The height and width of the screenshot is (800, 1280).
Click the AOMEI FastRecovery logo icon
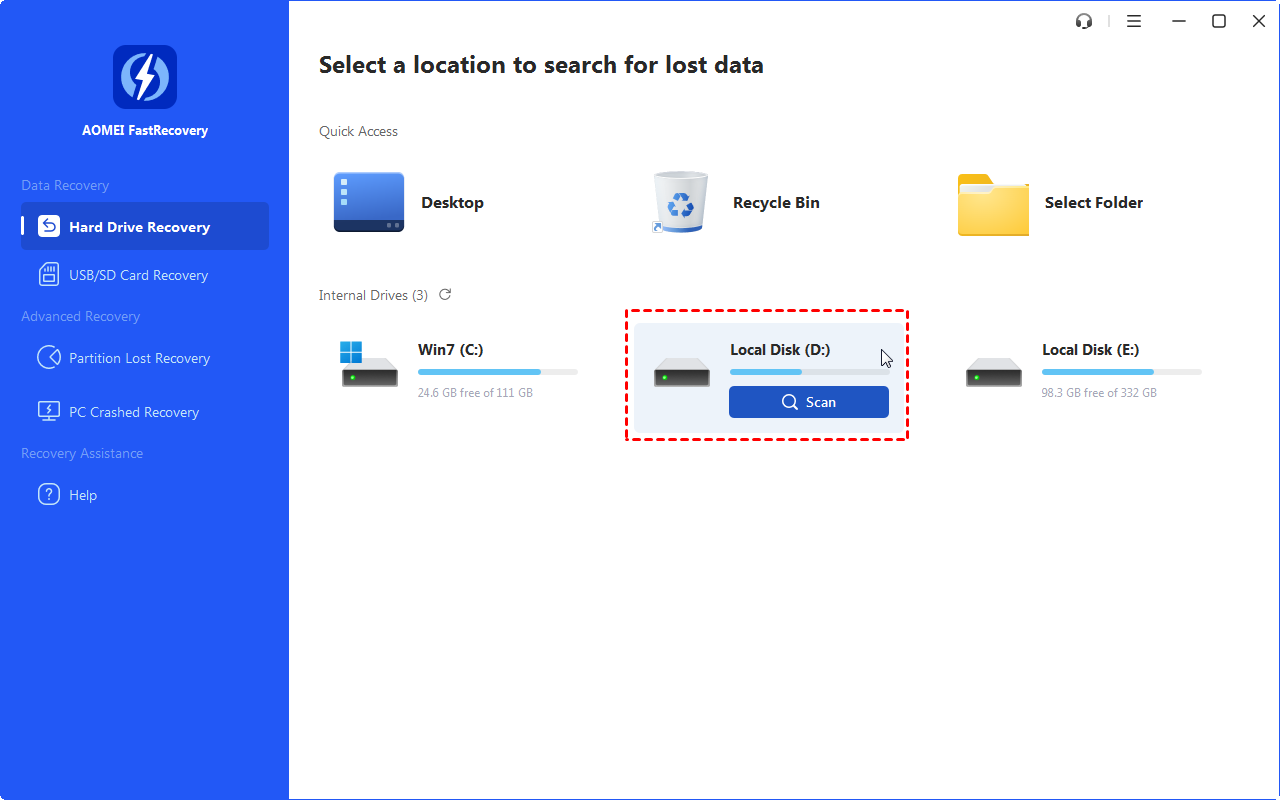(x=145, y=77)
